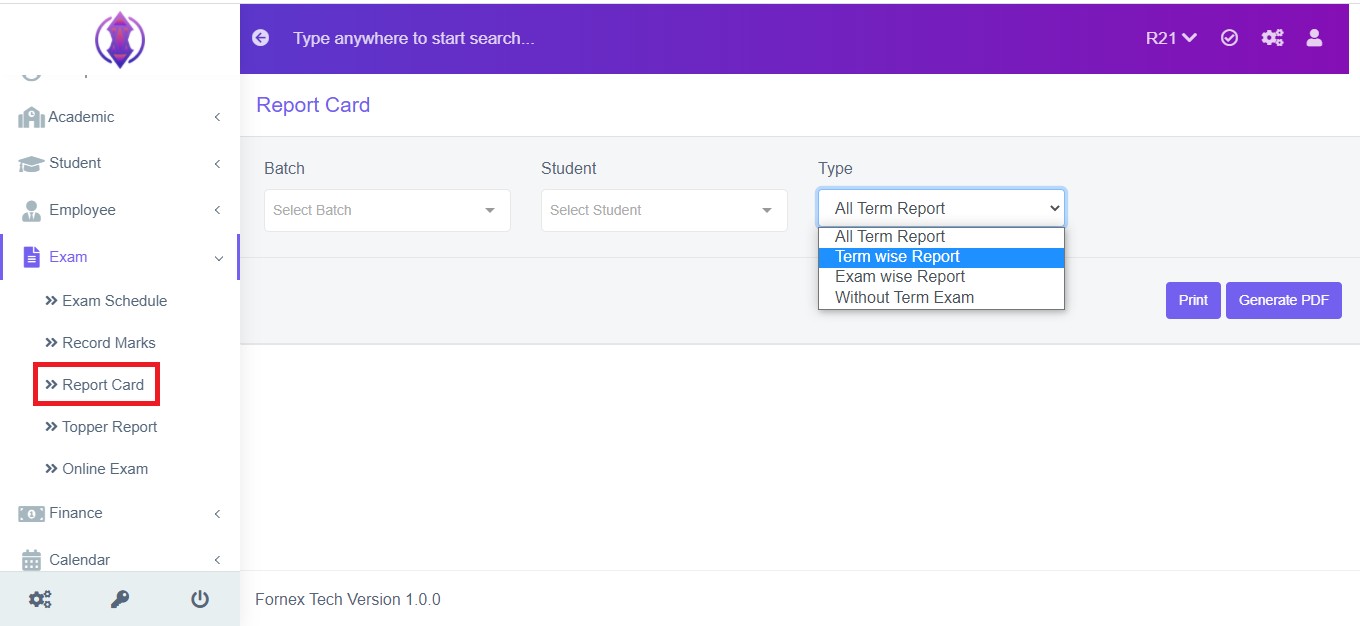Click the Calendar icon in sidebar

[x=31, y=560]
